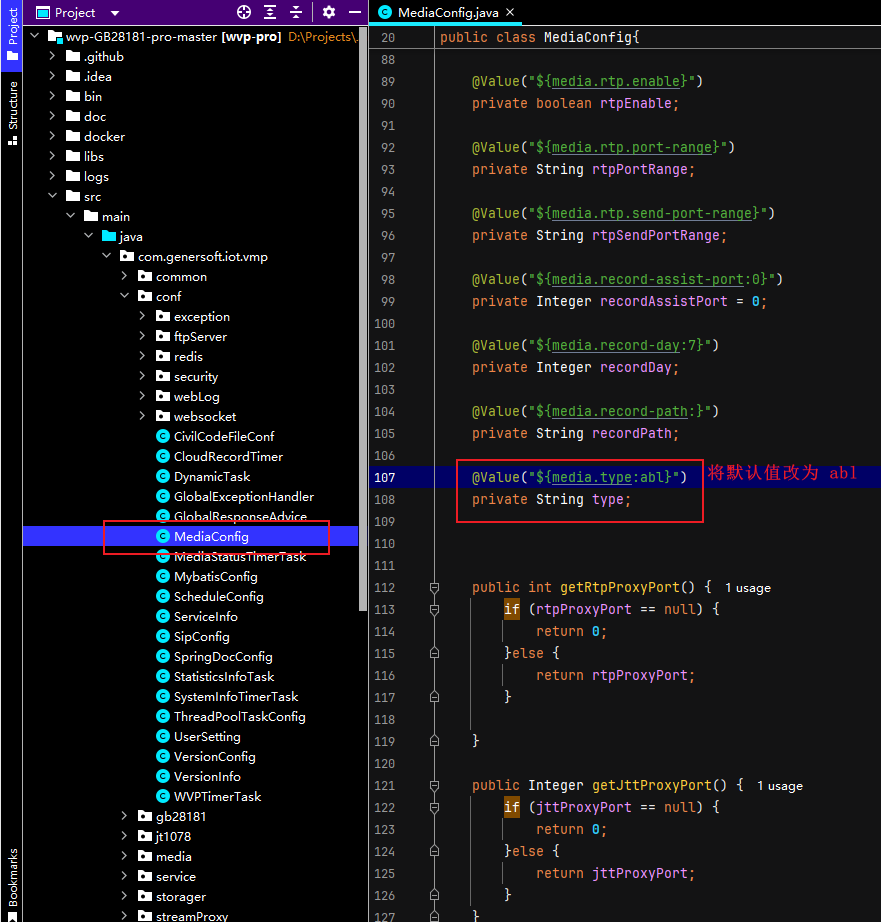Click the media.record-path property on line 104
The height and width of the screenshot is (922, 881).
pos(619,411)
